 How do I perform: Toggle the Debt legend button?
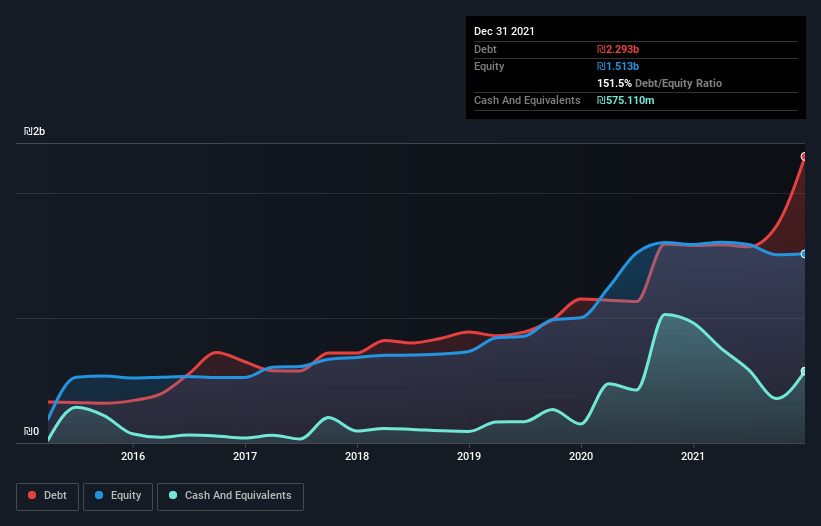[x=48, y=496]
